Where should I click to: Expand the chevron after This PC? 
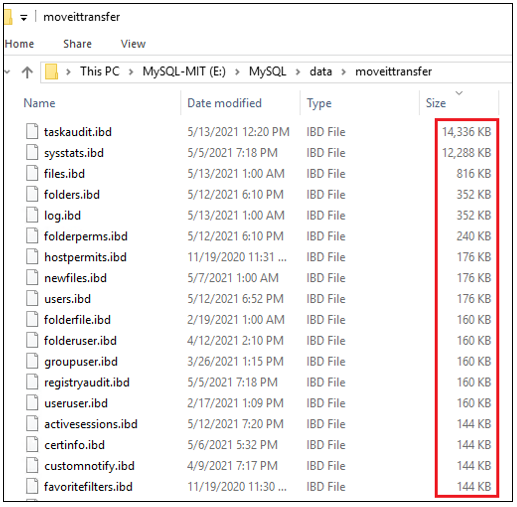[131, 72]
